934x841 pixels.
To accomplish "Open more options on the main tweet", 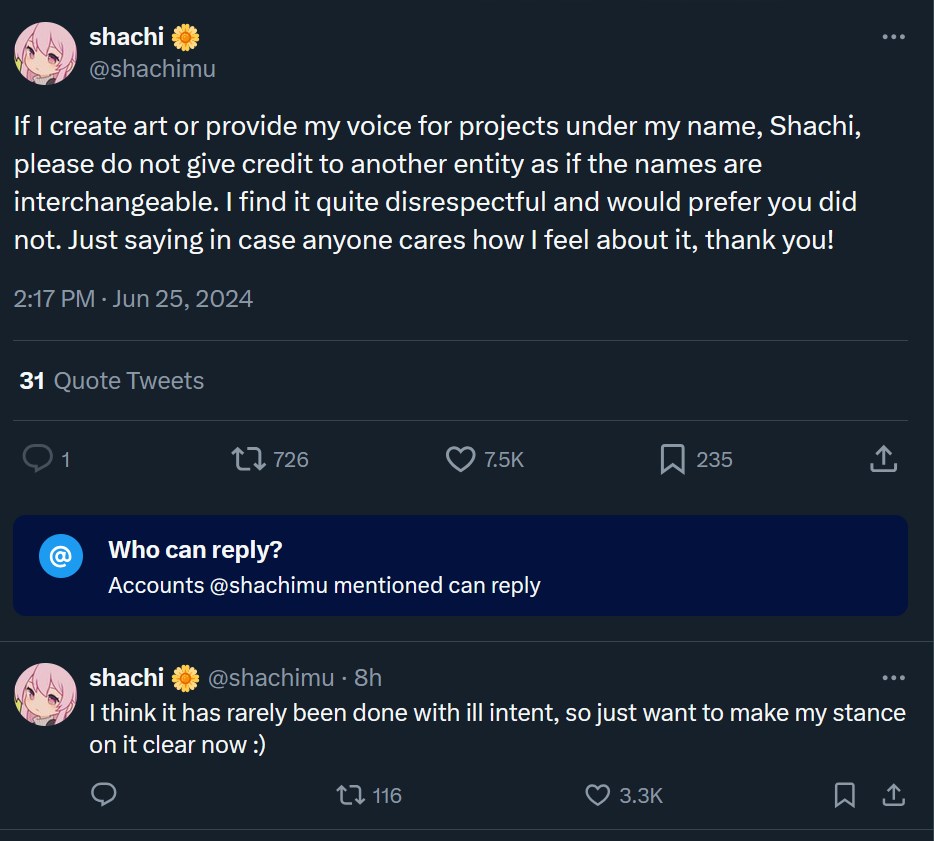I will point(893,37).
